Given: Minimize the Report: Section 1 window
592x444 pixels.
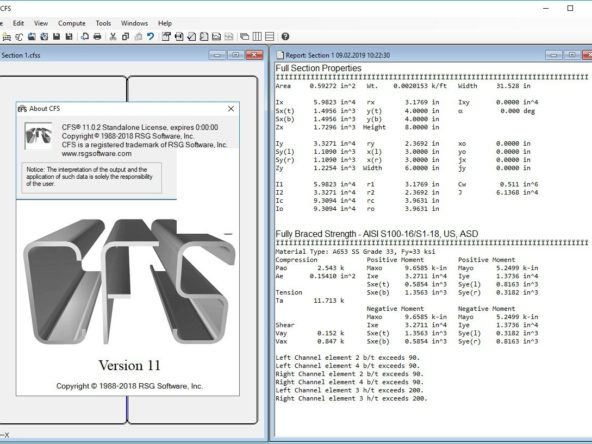Looking at the screenshot, I should (554, 55).
